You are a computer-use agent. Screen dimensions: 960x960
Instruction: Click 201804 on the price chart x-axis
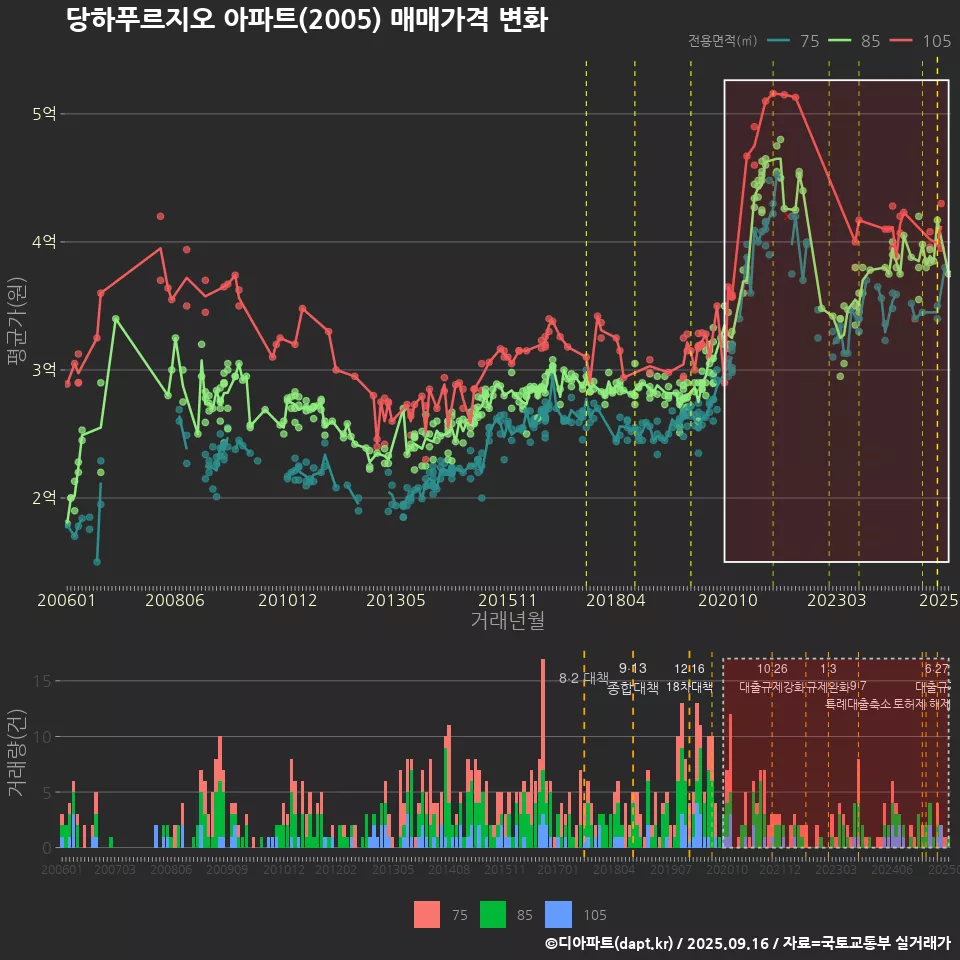[615, 600]
